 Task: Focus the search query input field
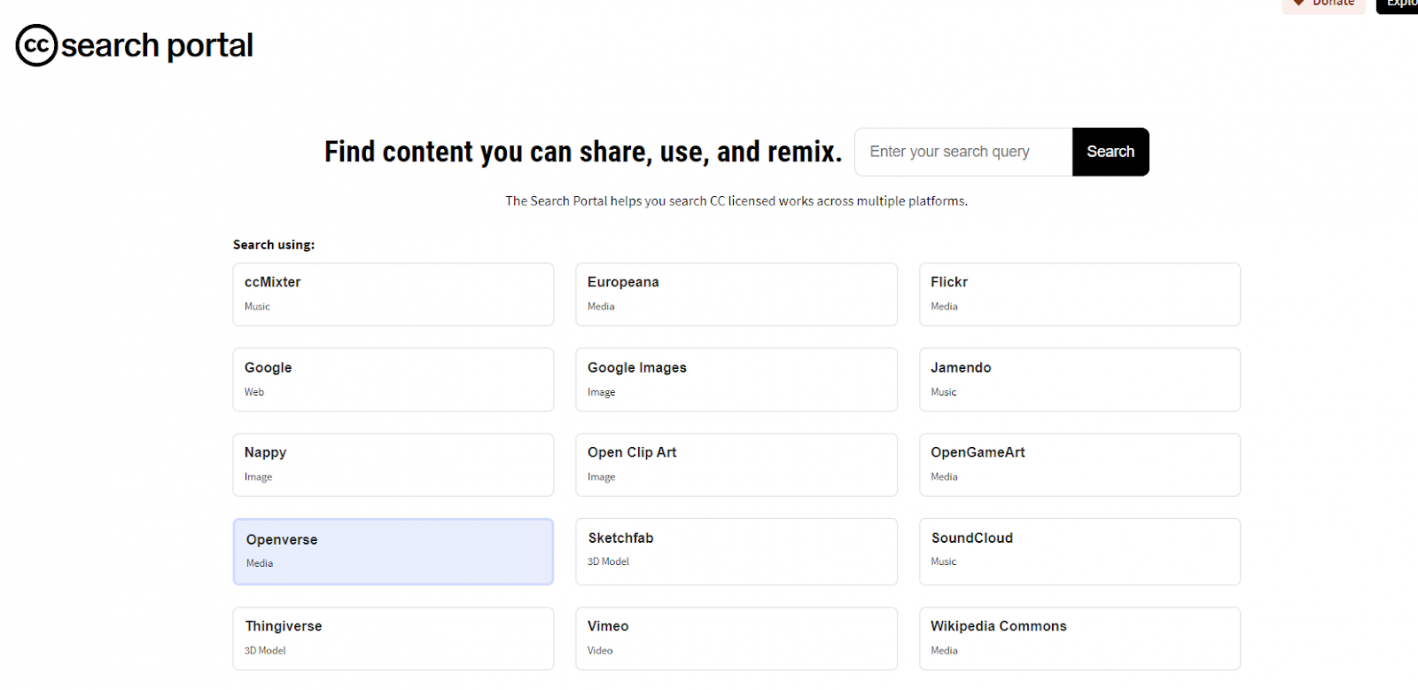[x=963, y=152]
